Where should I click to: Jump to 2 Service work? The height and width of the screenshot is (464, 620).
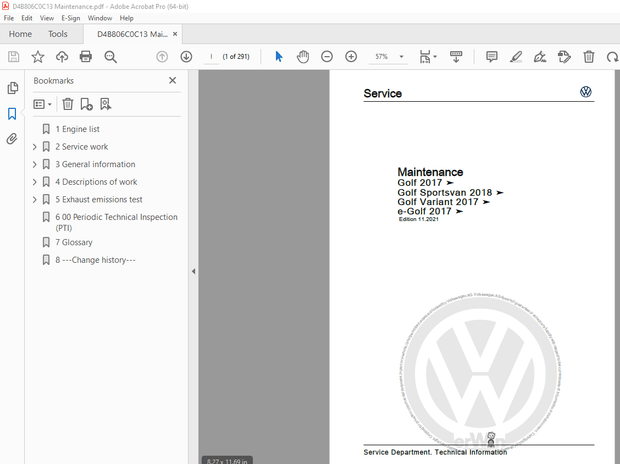coord(81,147)
